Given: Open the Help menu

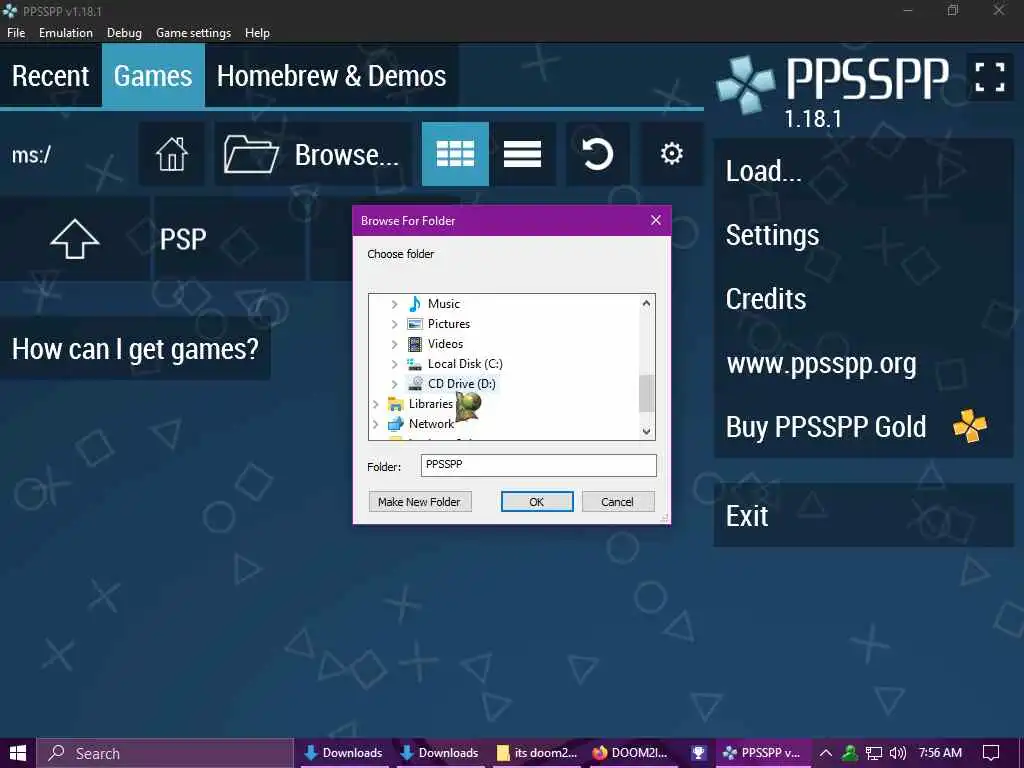Looking at the screenshot, I should pos(257,33).
